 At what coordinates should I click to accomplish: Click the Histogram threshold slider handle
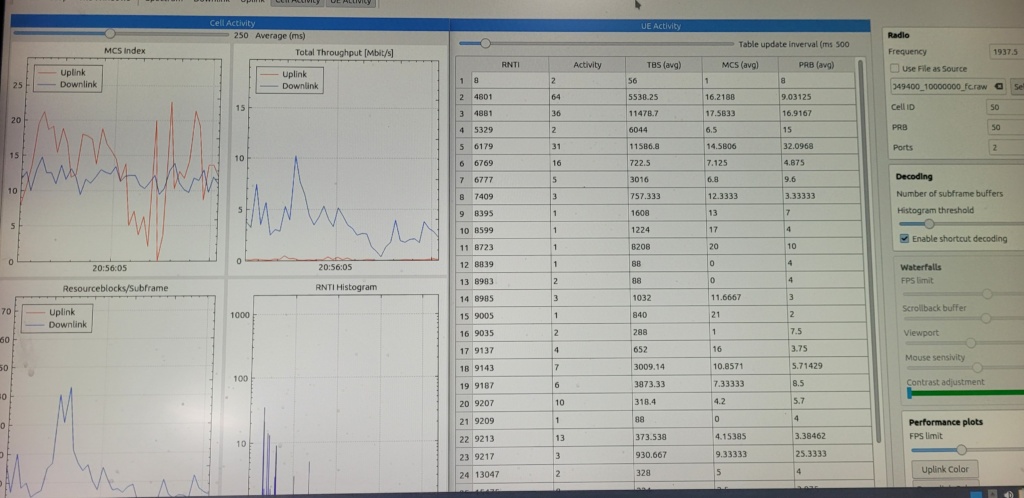click(x=929, y=224)
